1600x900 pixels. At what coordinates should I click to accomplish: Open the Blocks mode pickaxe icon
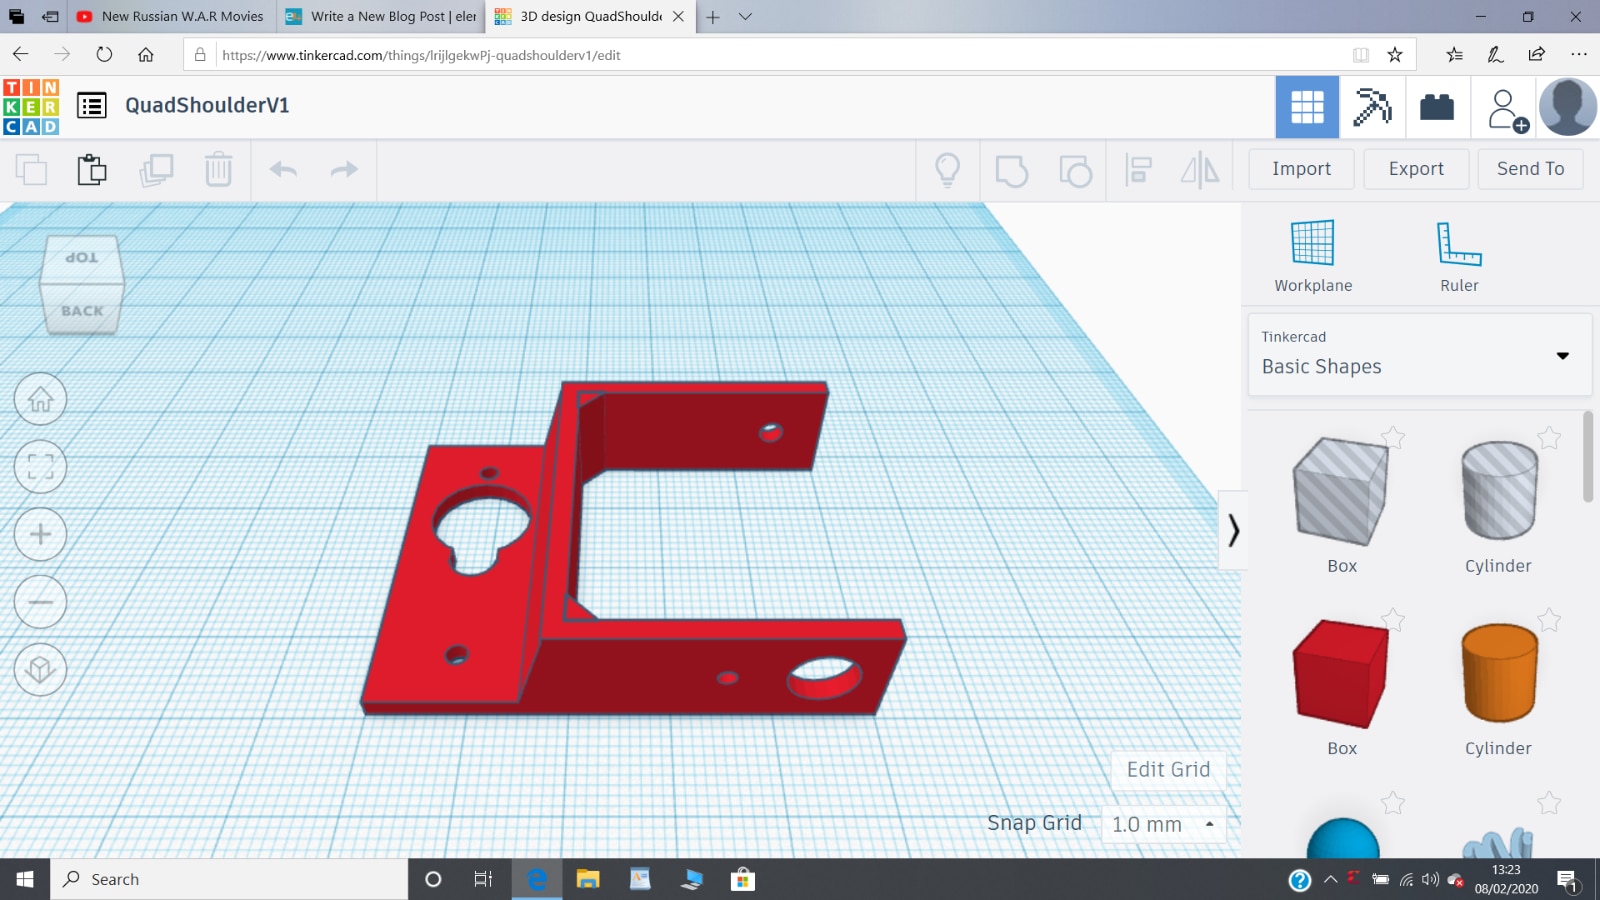tap(1372, 107)
